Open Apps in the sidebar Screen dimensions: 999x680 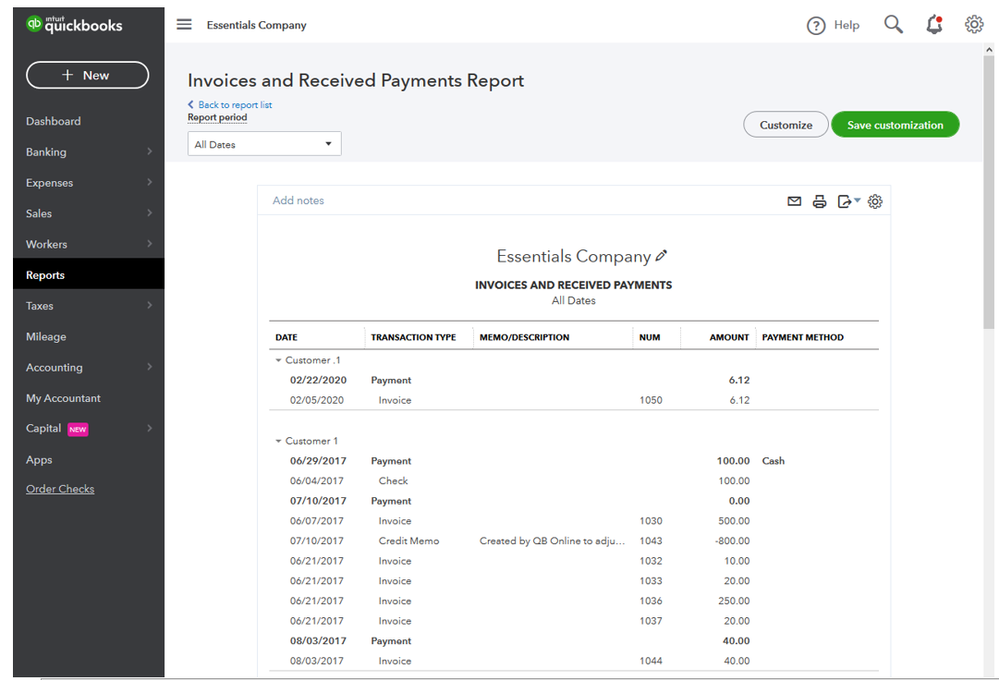39,459
